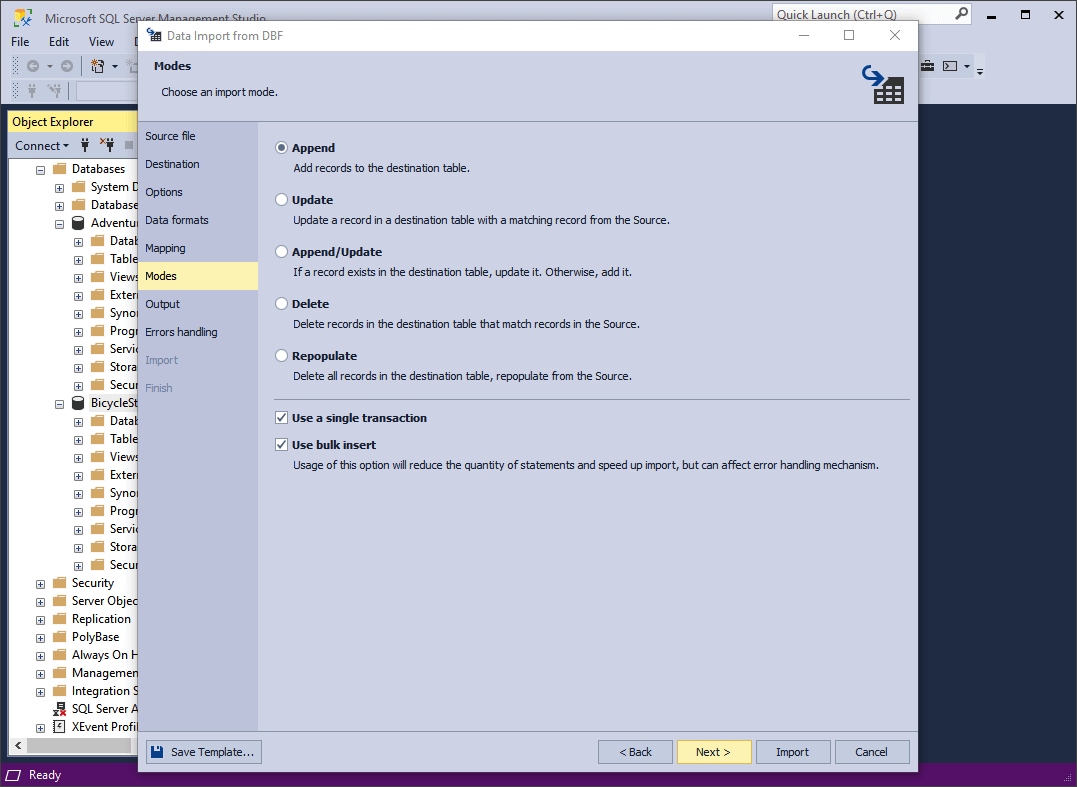This screenshot has width=1077, height=787.
Task: Click the toolbox briefcase icon in toolbar
Action: pos(927,66)
